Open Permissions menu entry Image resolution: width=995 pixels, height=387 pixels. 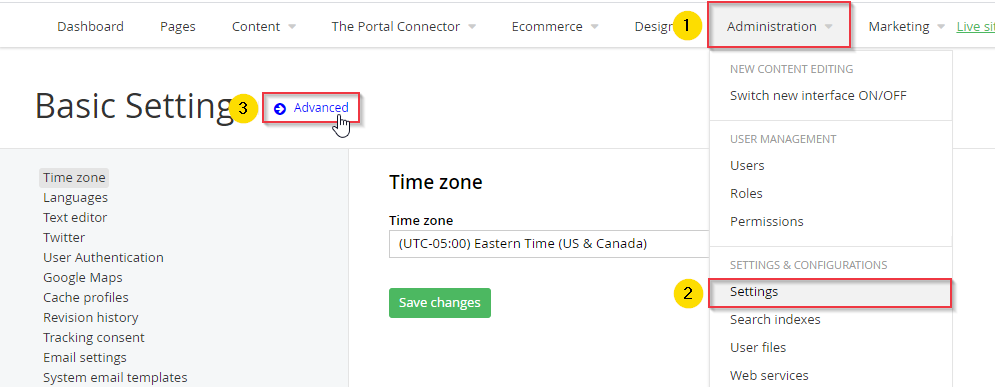point(767,221)
